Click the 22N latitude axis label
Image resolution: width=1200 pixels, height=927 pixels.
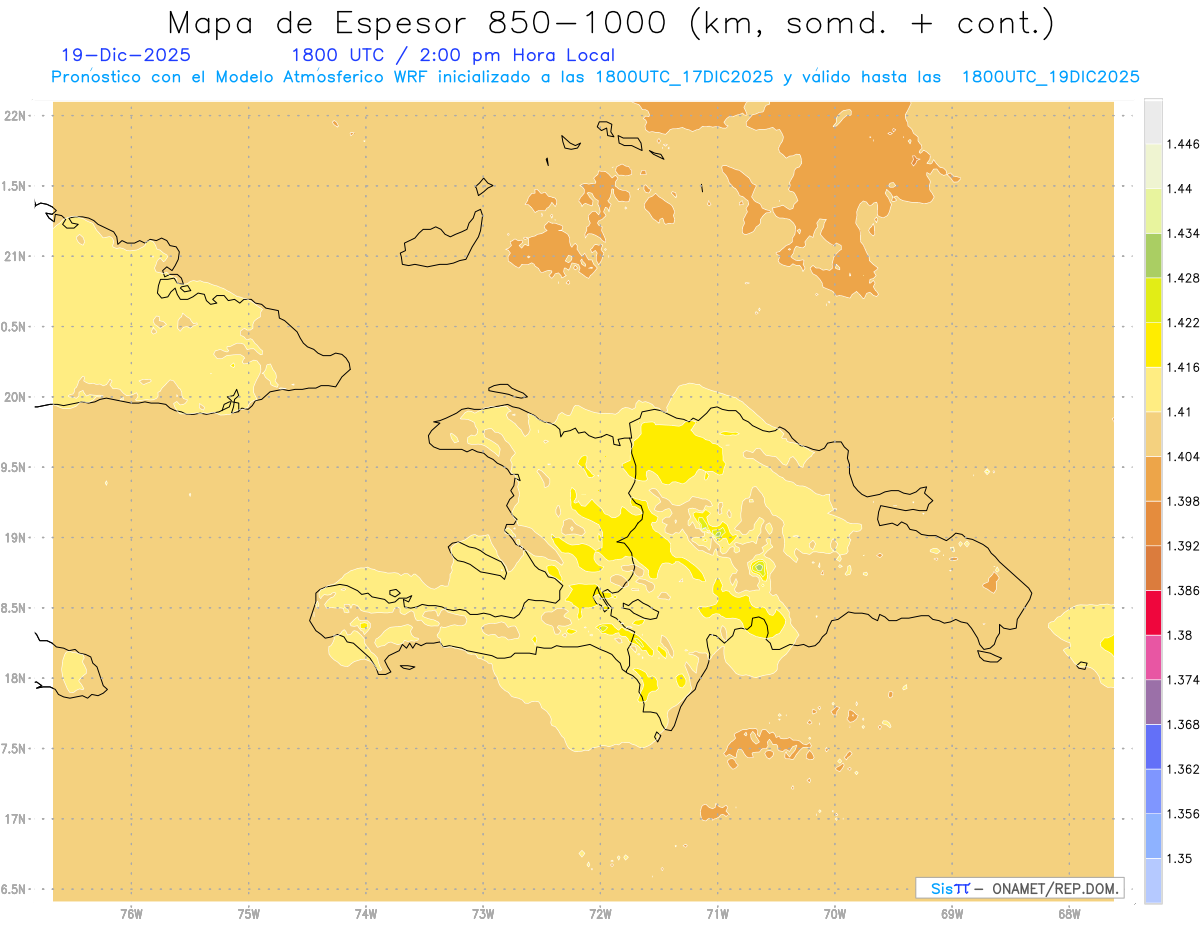pyautogui.click(x=18, y=116)
